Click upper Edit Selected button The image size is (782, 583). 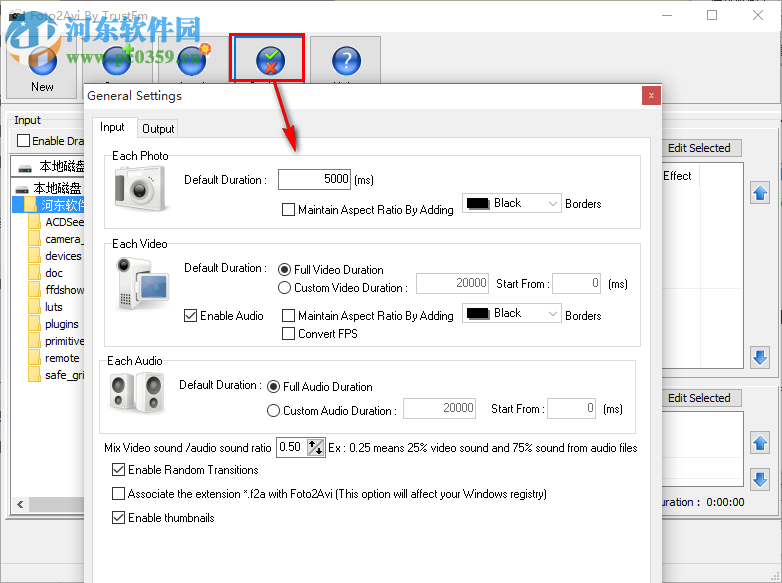[x=701, y=148]
